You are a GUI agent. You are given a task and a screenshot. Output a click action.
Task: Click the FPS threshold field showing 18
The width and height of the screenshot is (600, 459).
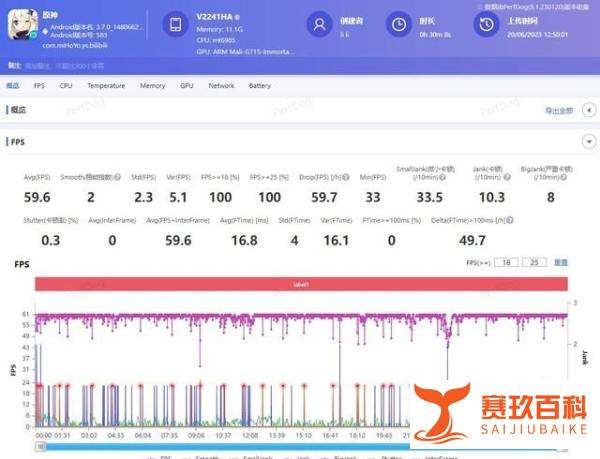(509, 262)
